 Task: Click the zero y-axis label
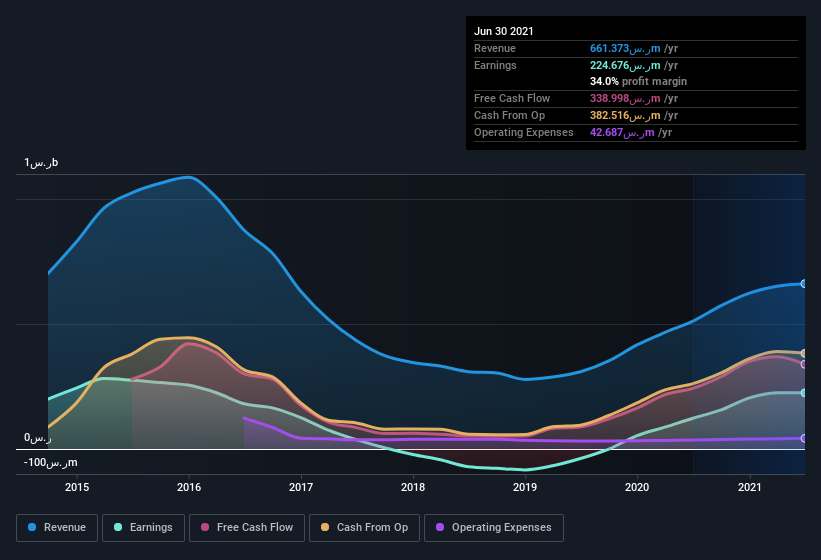pyautogui.click(x=38, y=438)
